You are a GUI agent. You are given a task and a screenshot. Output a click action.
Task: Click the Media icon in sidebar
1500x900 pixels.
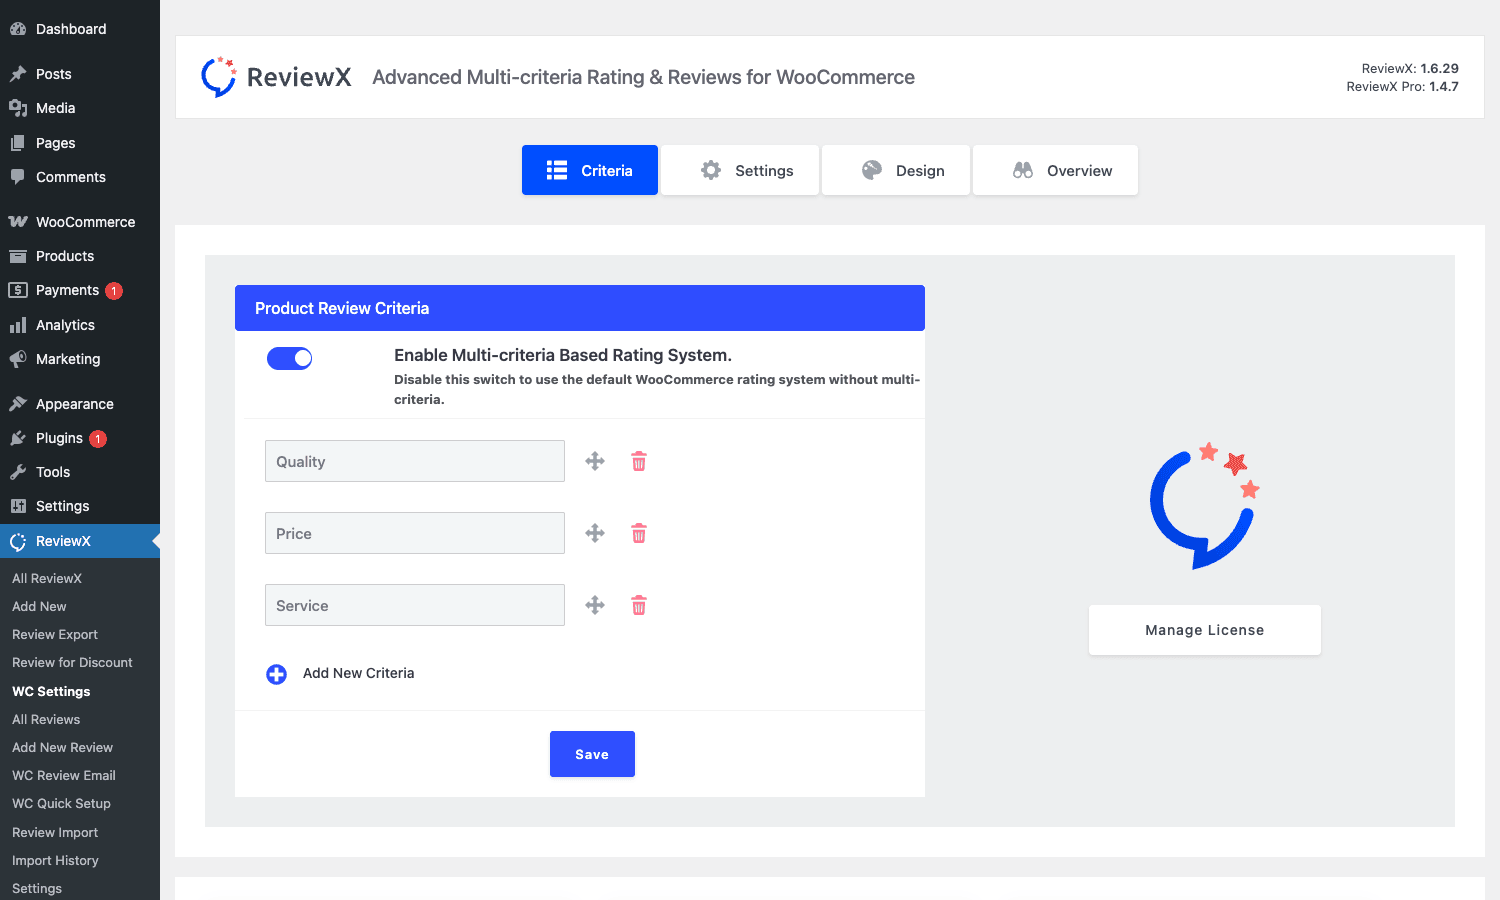18,108
